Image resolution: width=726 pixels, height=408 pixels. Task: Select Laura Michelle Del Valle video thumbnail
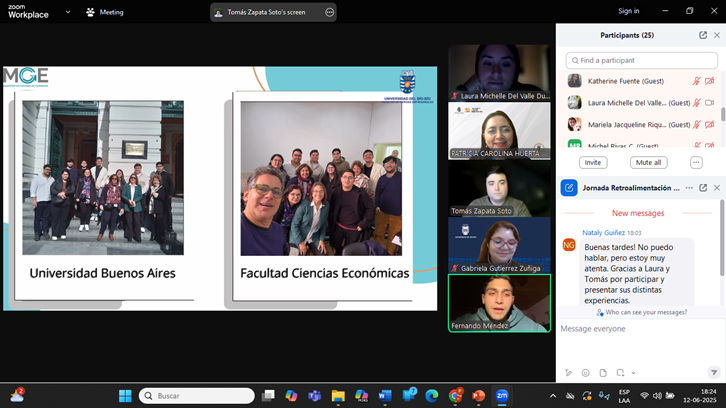499,73
